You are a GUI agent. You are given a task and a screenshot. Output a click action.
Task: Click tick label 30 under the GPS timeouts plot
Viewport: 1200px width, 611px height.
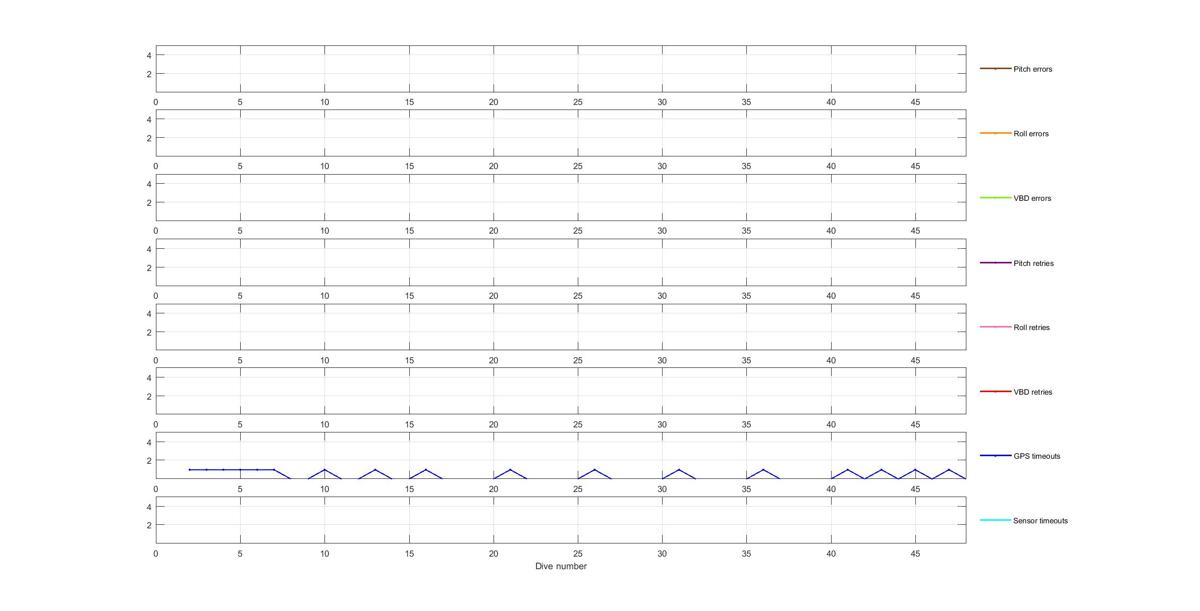(x=662, y=489)
